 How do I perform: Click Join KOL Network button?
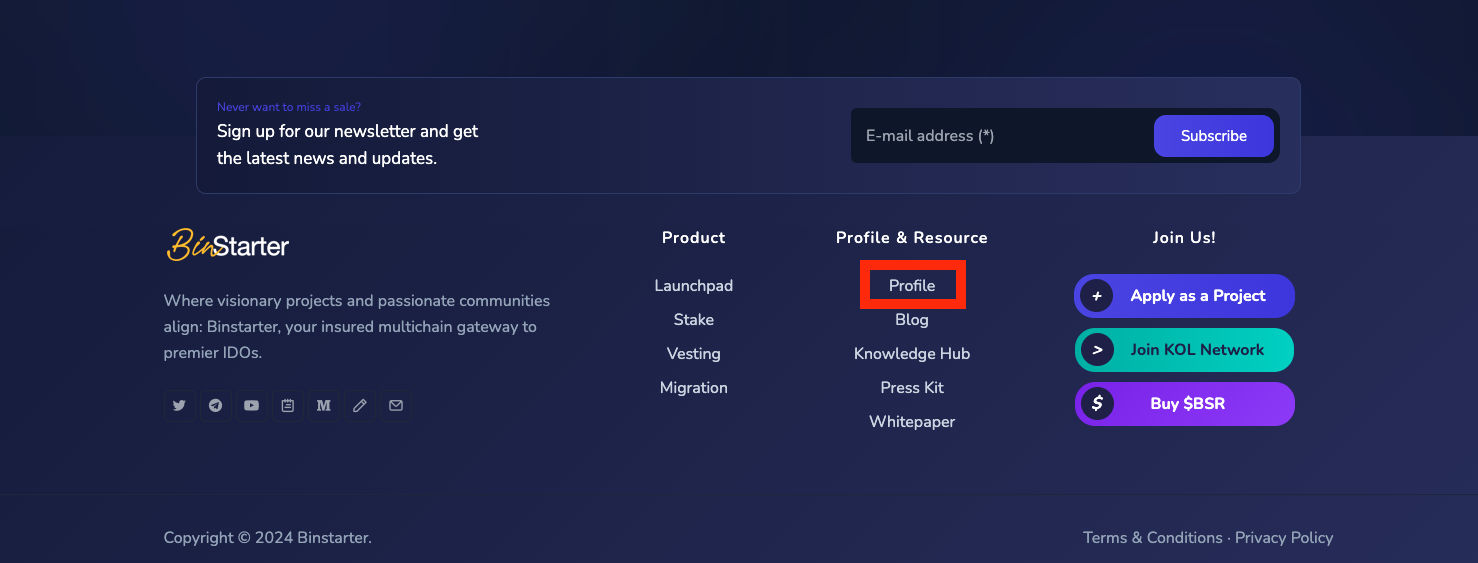pyautogui.click(x=1184, y=350)
